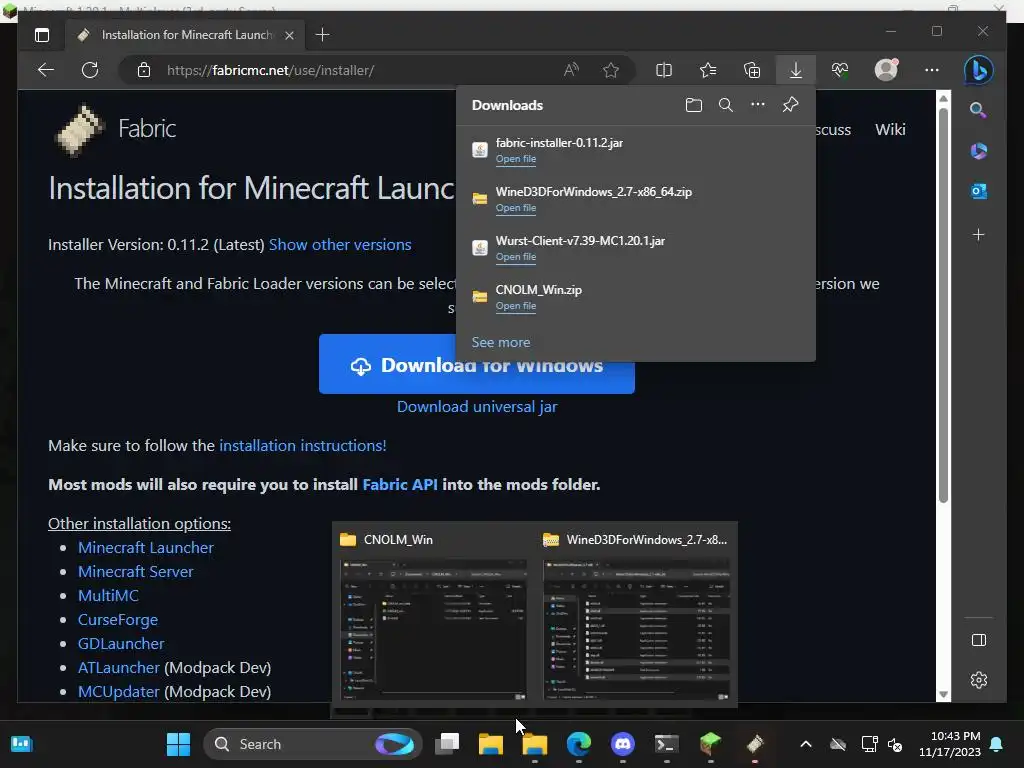Screen dimensions: 1024x768
Task: Open Discord from taskbar
Action: click(x=622, y=744)
